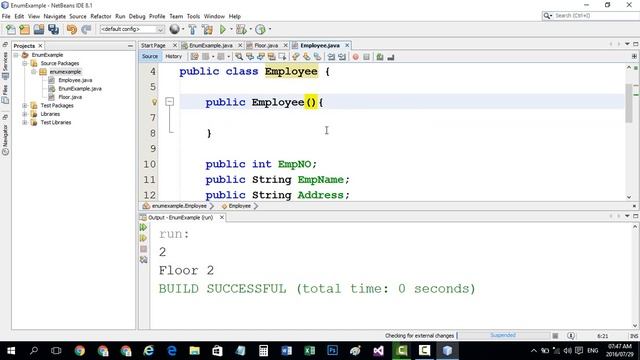This screenshot has width=640, height=360.
Task: Open Photoshop from the taskbar
Action: tap(332, 351)
